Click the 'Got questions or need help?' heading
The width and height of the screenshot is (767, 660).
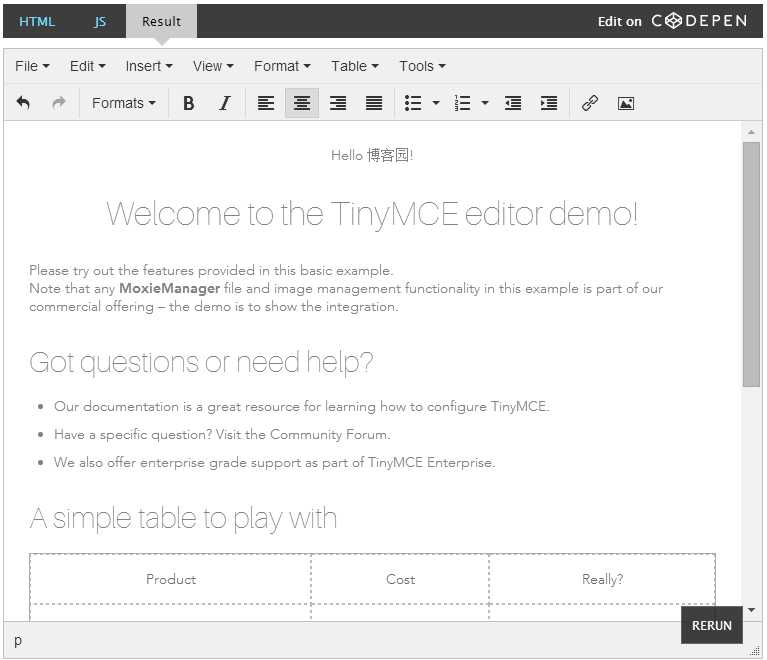tap(201, 363)
